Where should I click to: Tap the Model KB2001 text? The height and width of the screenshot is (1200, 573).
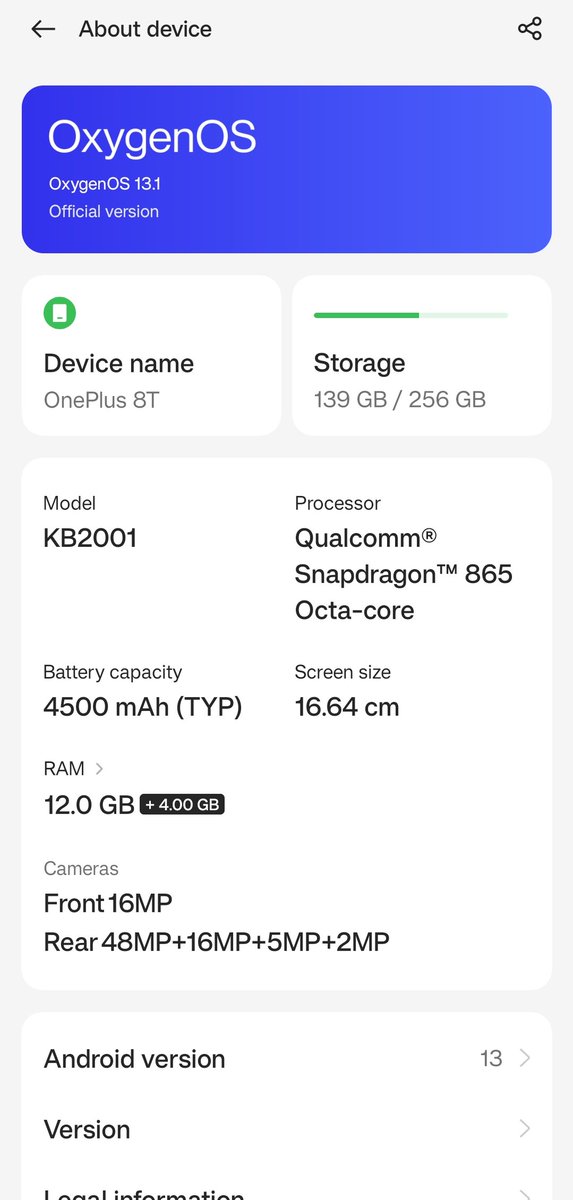(x=90, y=538)
